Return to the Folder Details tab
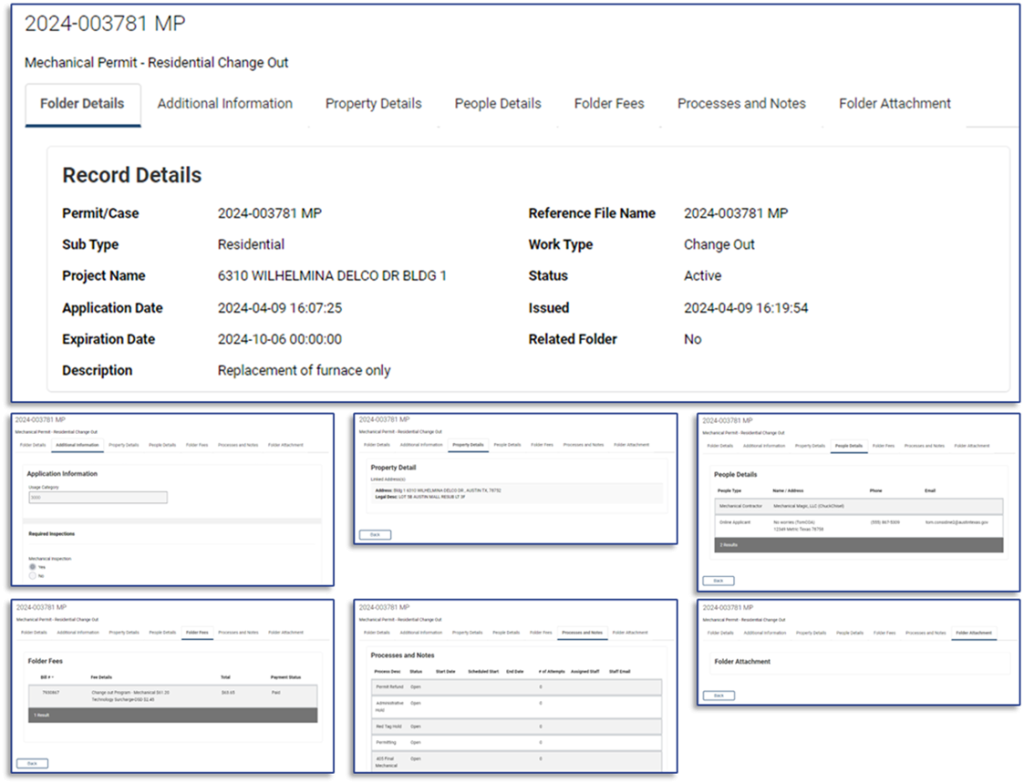Screen dimensions: 1024x784 (x=82, y=103)
